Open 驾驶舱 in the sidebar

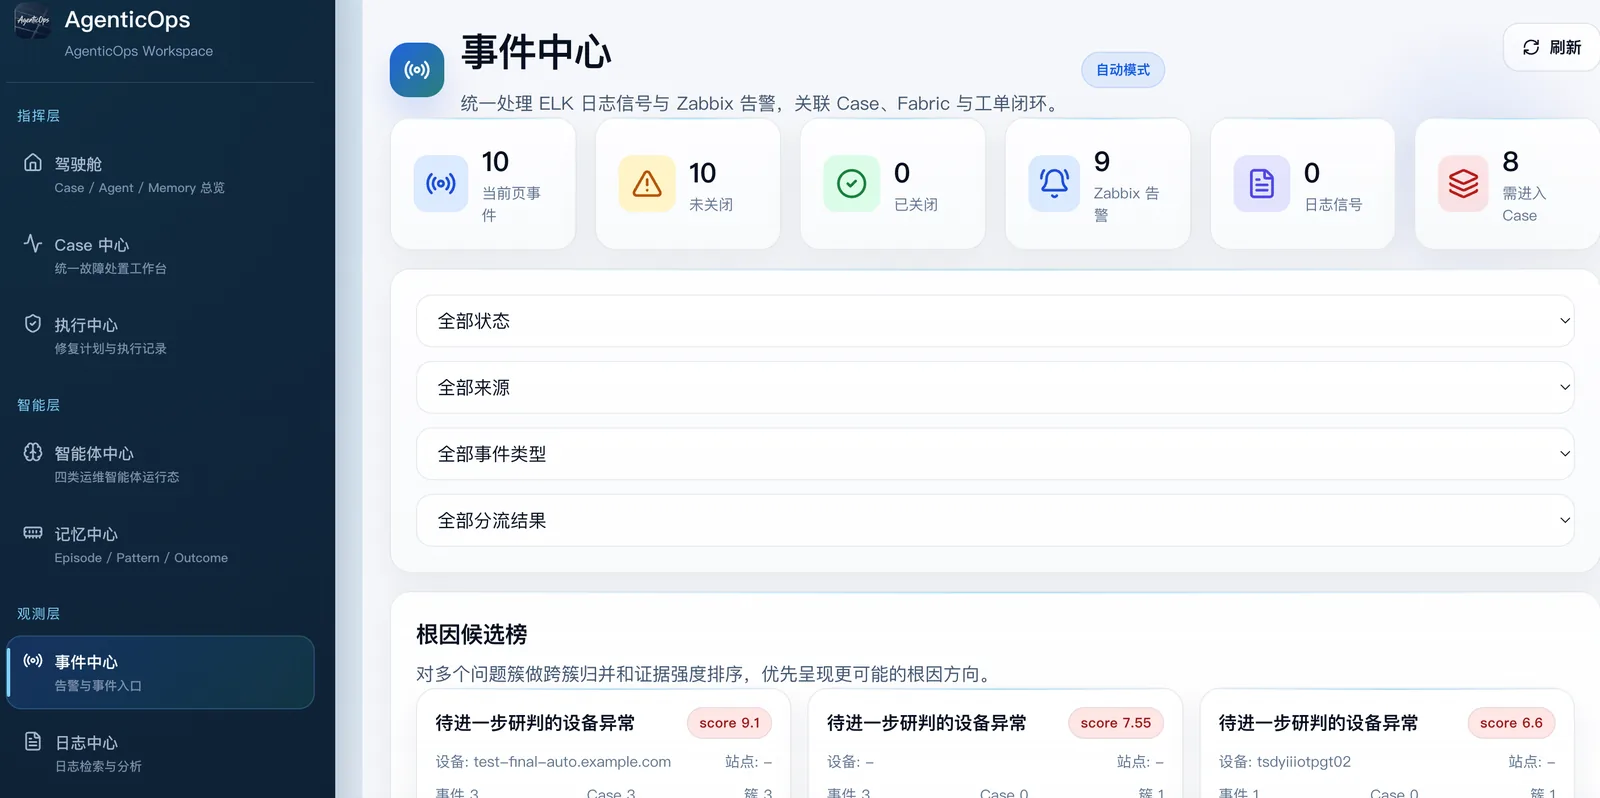[160, 174]
